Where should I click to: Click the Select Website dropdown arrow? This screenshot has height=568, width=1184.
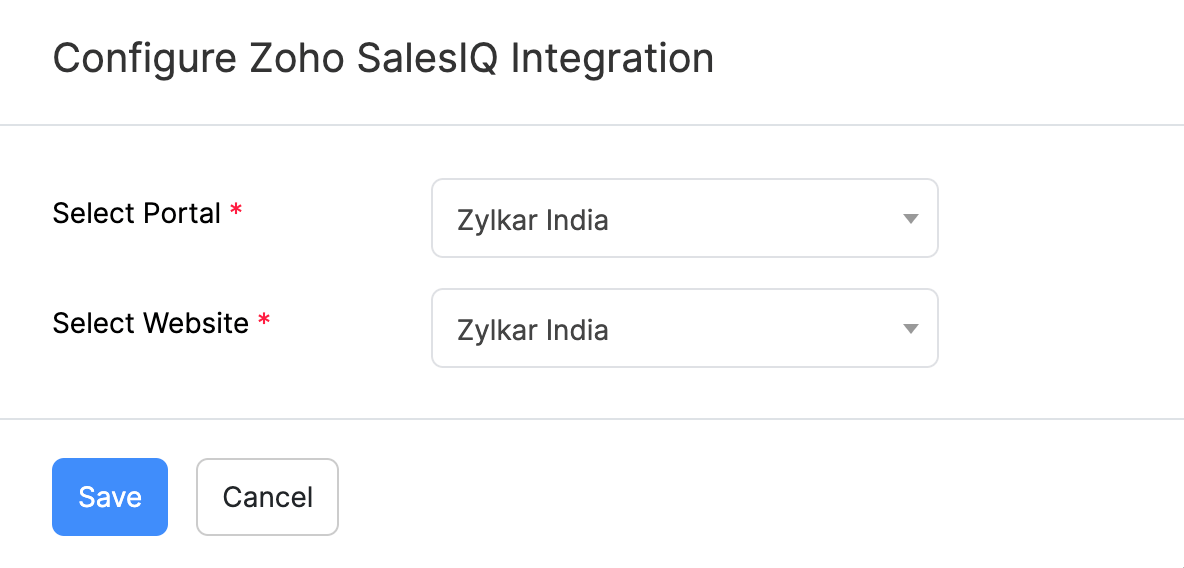click(910, 329)
